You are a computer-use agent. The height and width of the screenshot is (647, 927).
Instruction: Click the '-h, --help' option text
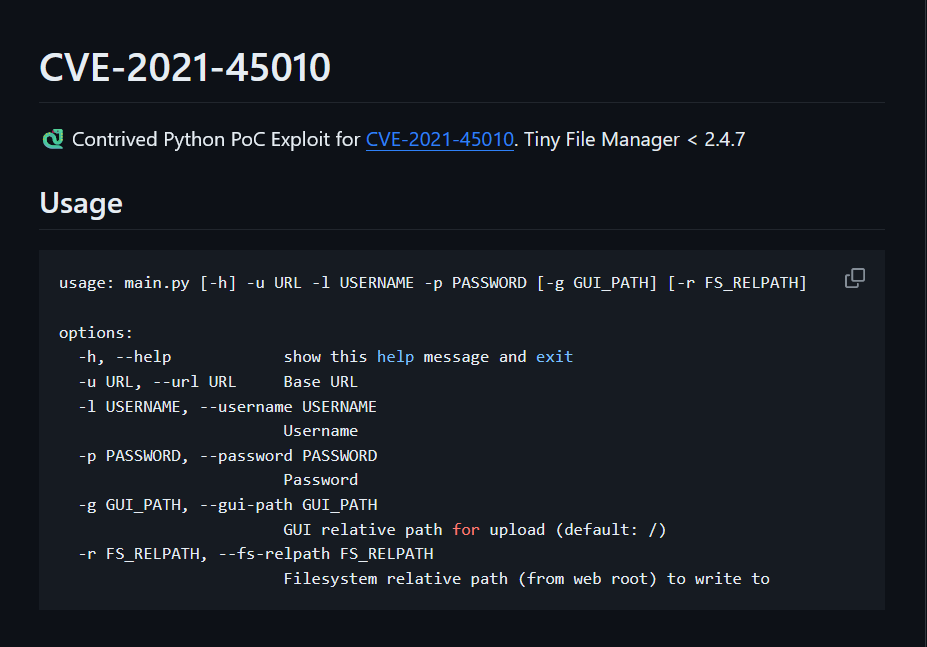pos(125,357)
